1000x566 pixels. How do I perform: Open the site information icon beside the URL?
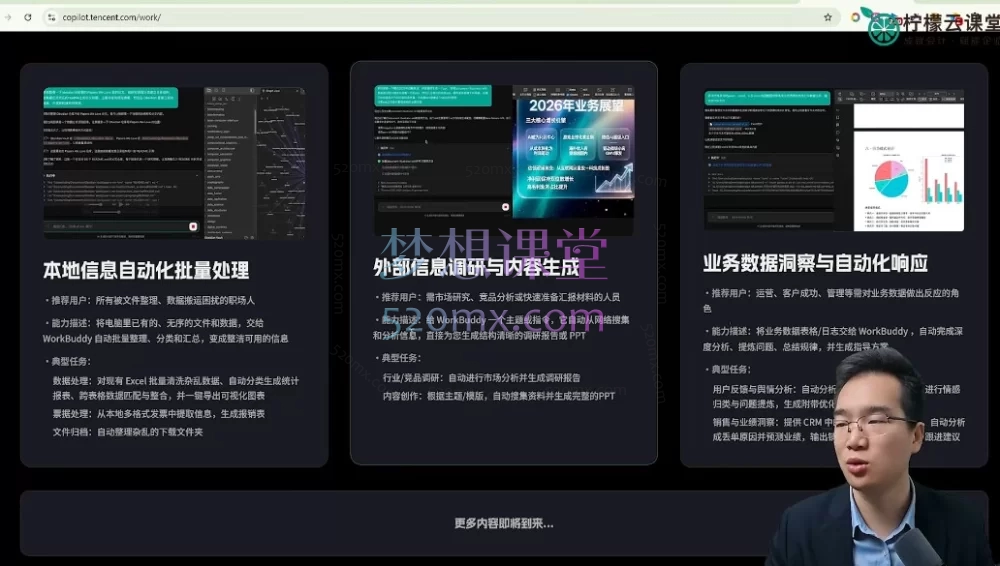(52, 17)
